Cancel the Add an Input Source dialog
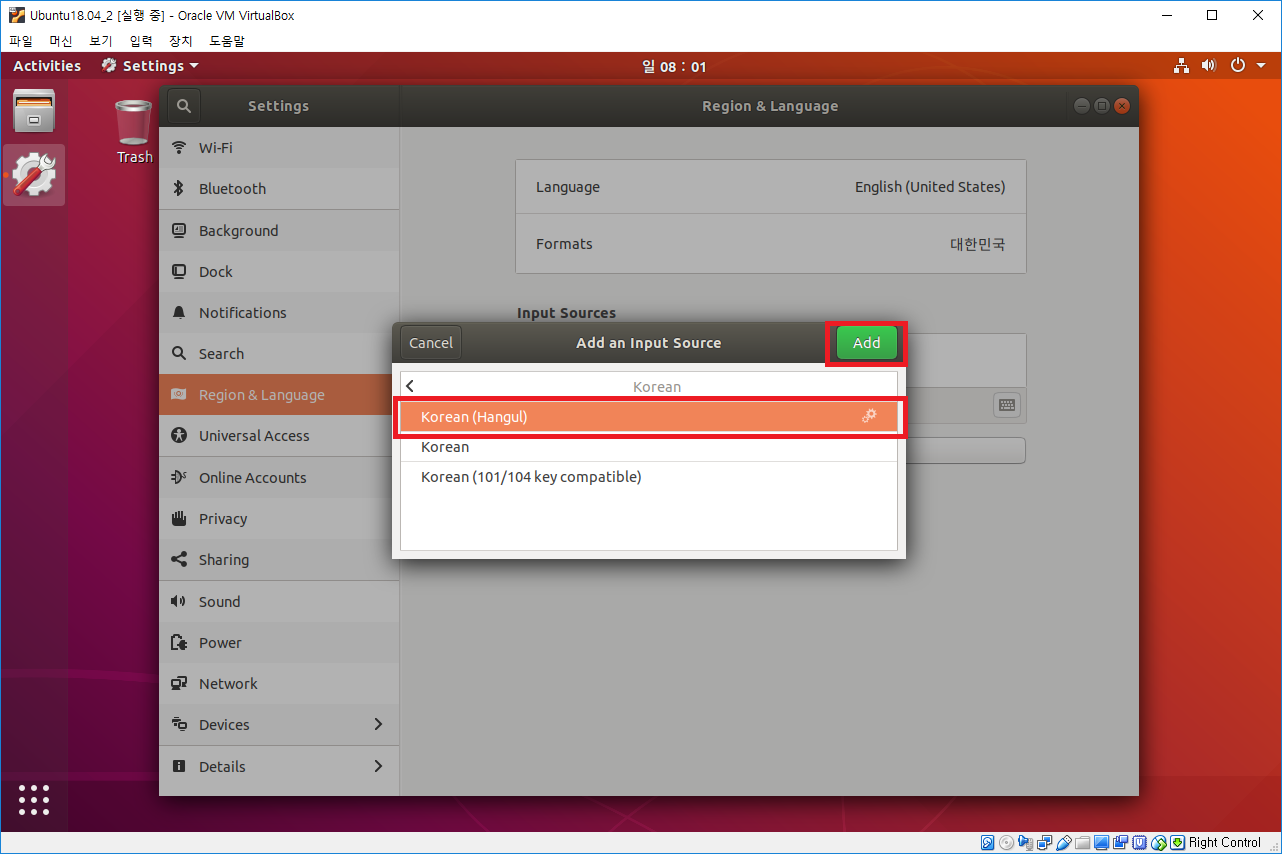The width and height of the screenshot is (1282, 854). coord(431,343)
